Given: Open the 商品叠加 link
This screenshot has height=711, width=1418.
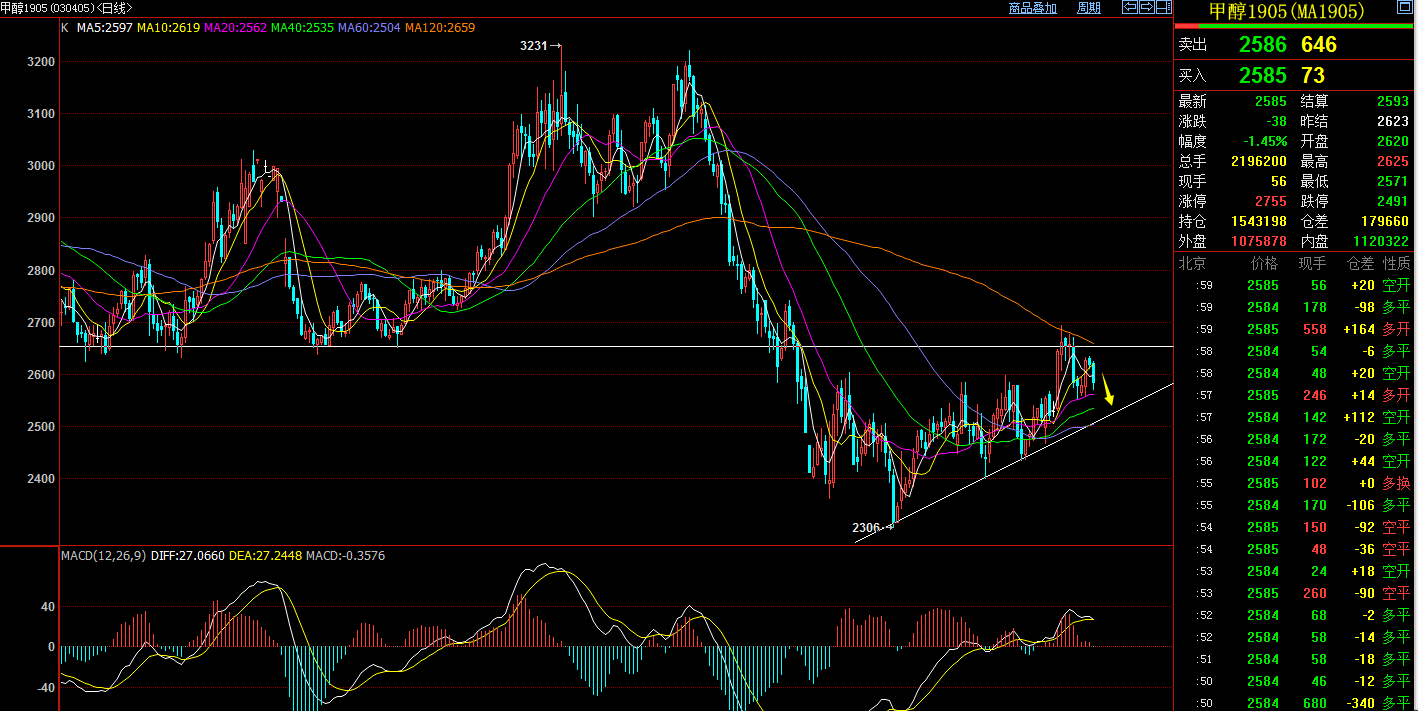Looking at the screenshot, I should (1032, 8).
